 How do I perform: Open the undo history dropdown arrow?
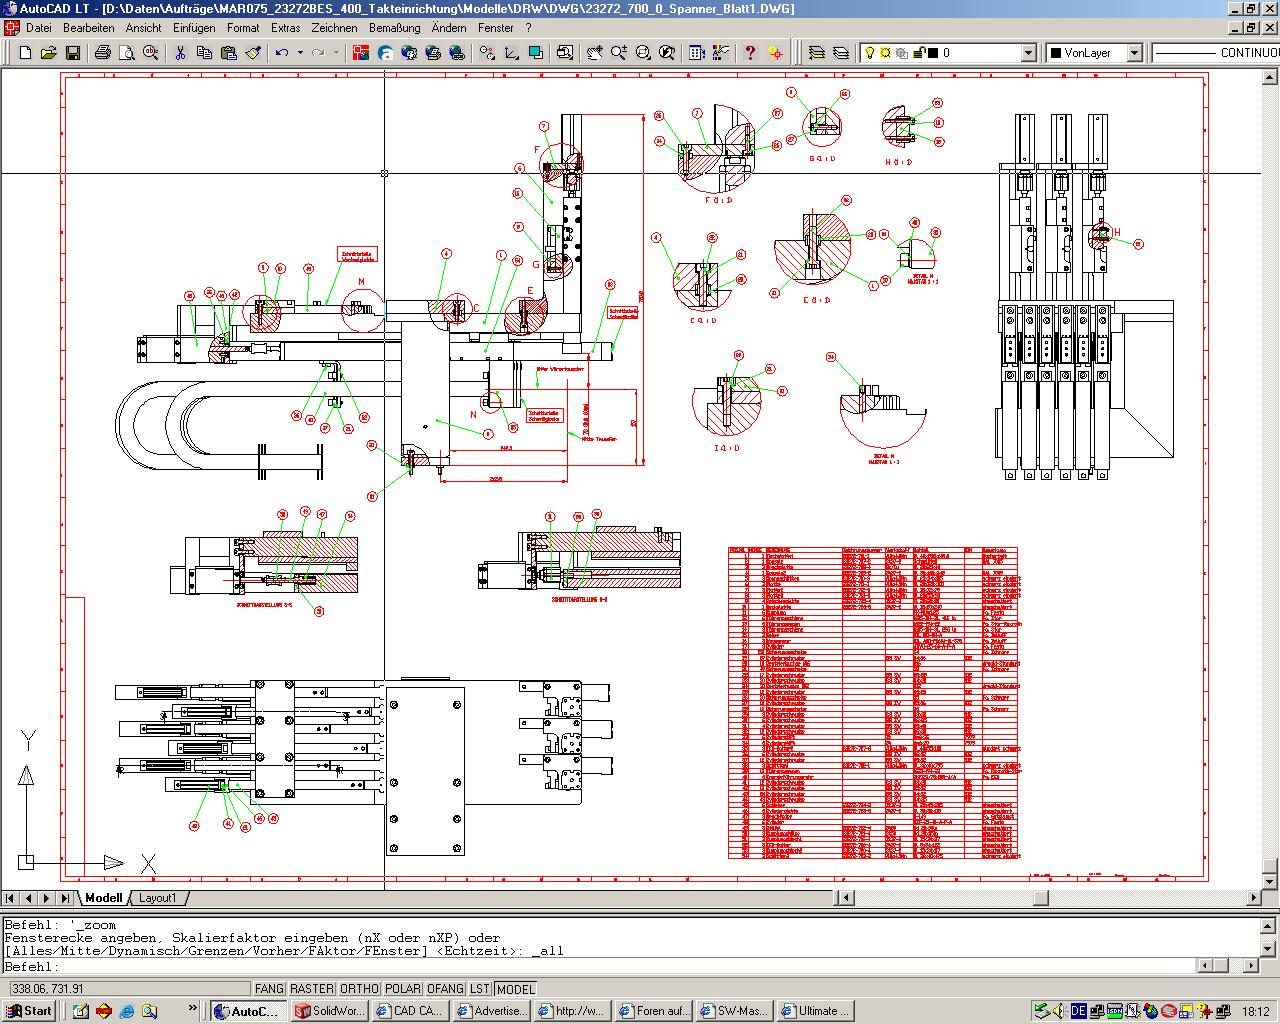point(299,53)
